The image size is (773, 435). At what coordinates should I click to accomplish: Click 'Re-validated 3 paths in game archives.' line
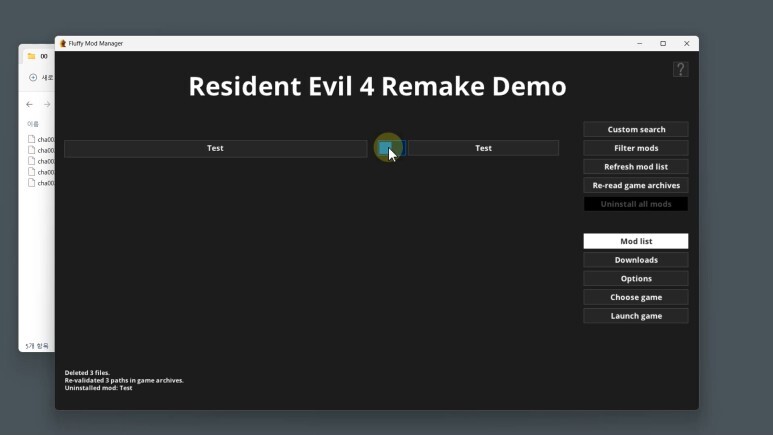click(x=124, y=380)
